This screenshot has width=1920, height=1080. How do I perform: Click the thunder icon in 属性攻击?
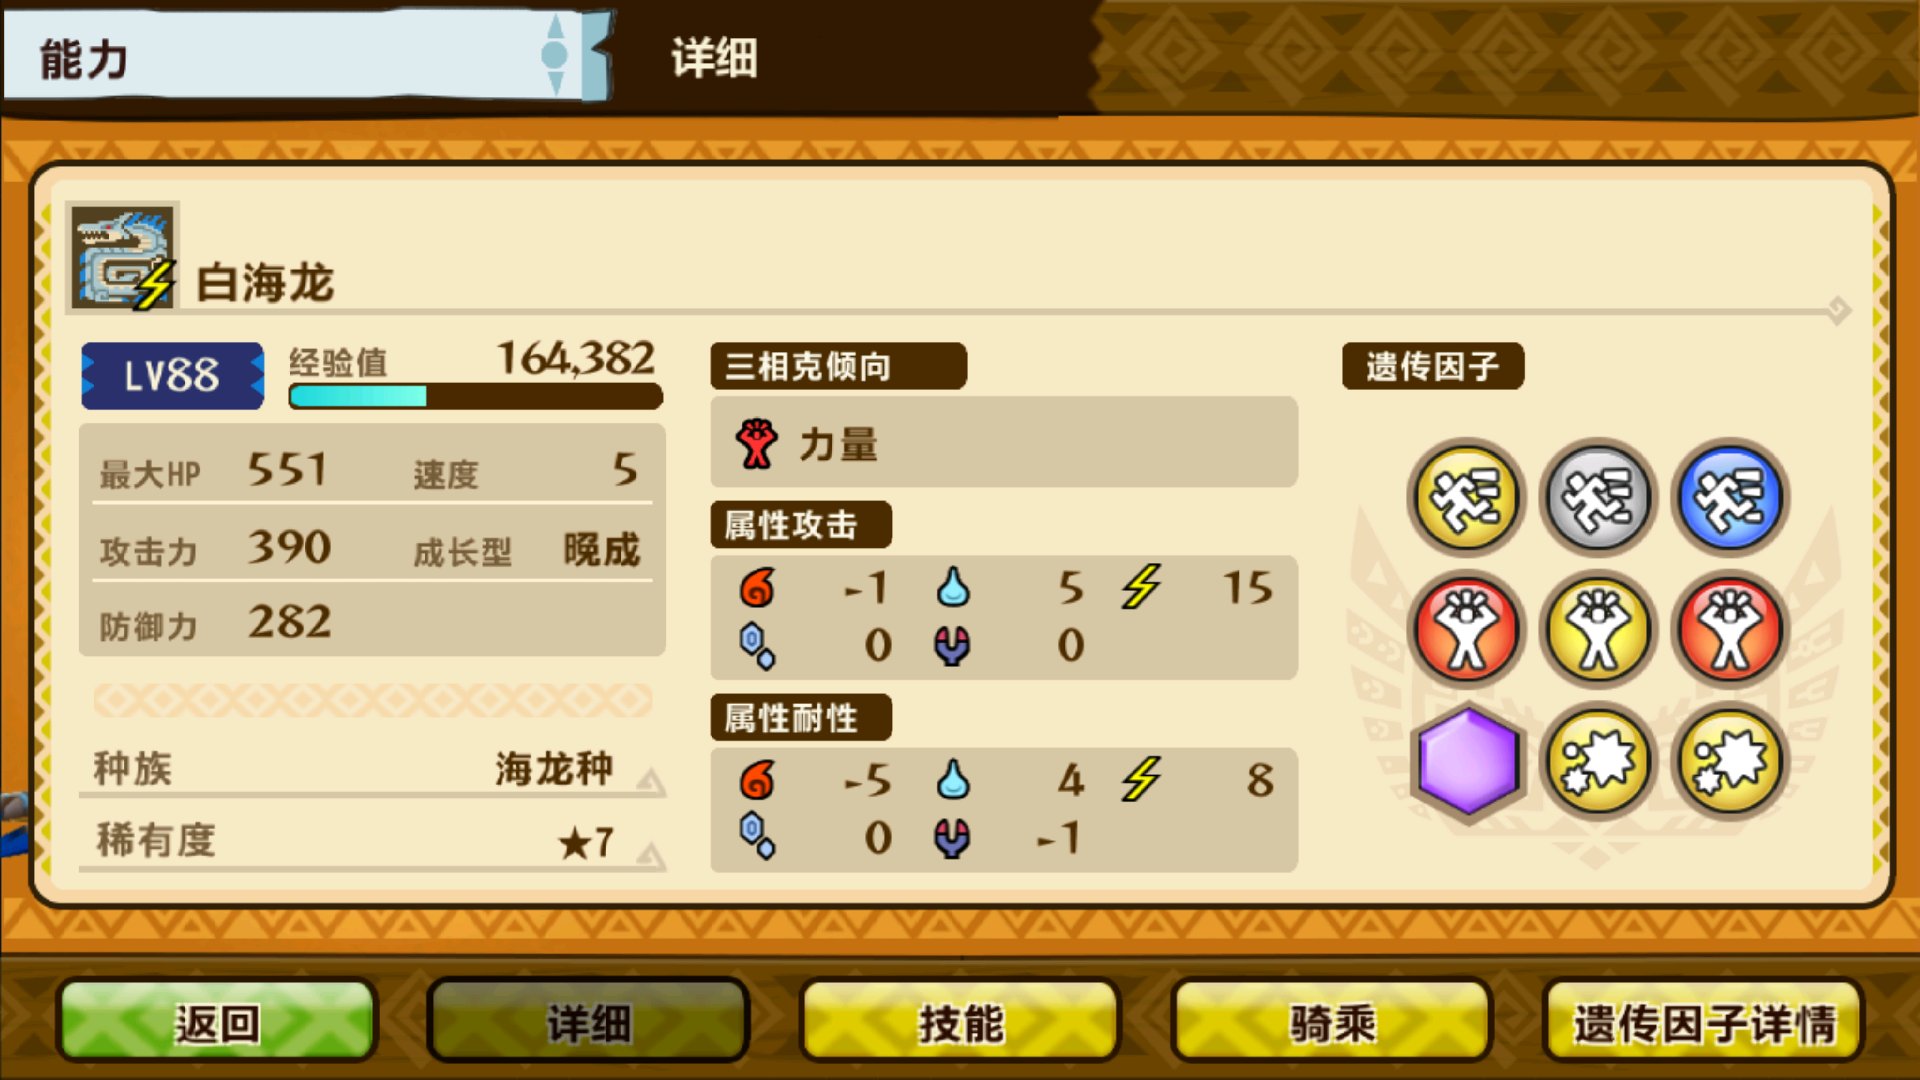coord(1141,587)
